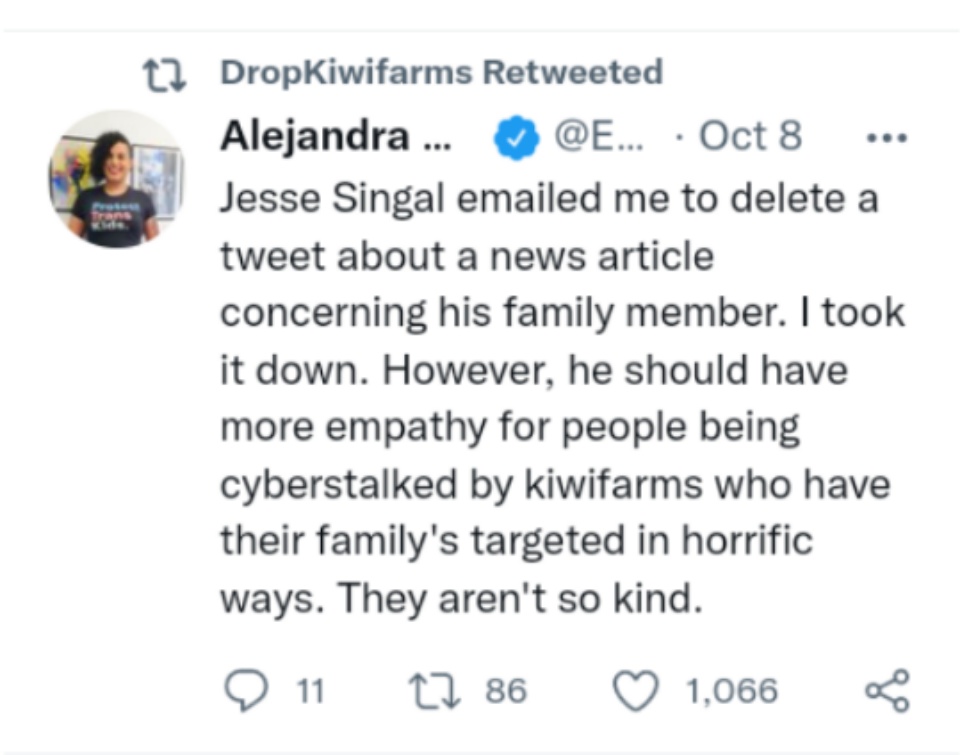Click the 'They aren't so kind' sentence
The image size is (960, 755).
(520, 598)
